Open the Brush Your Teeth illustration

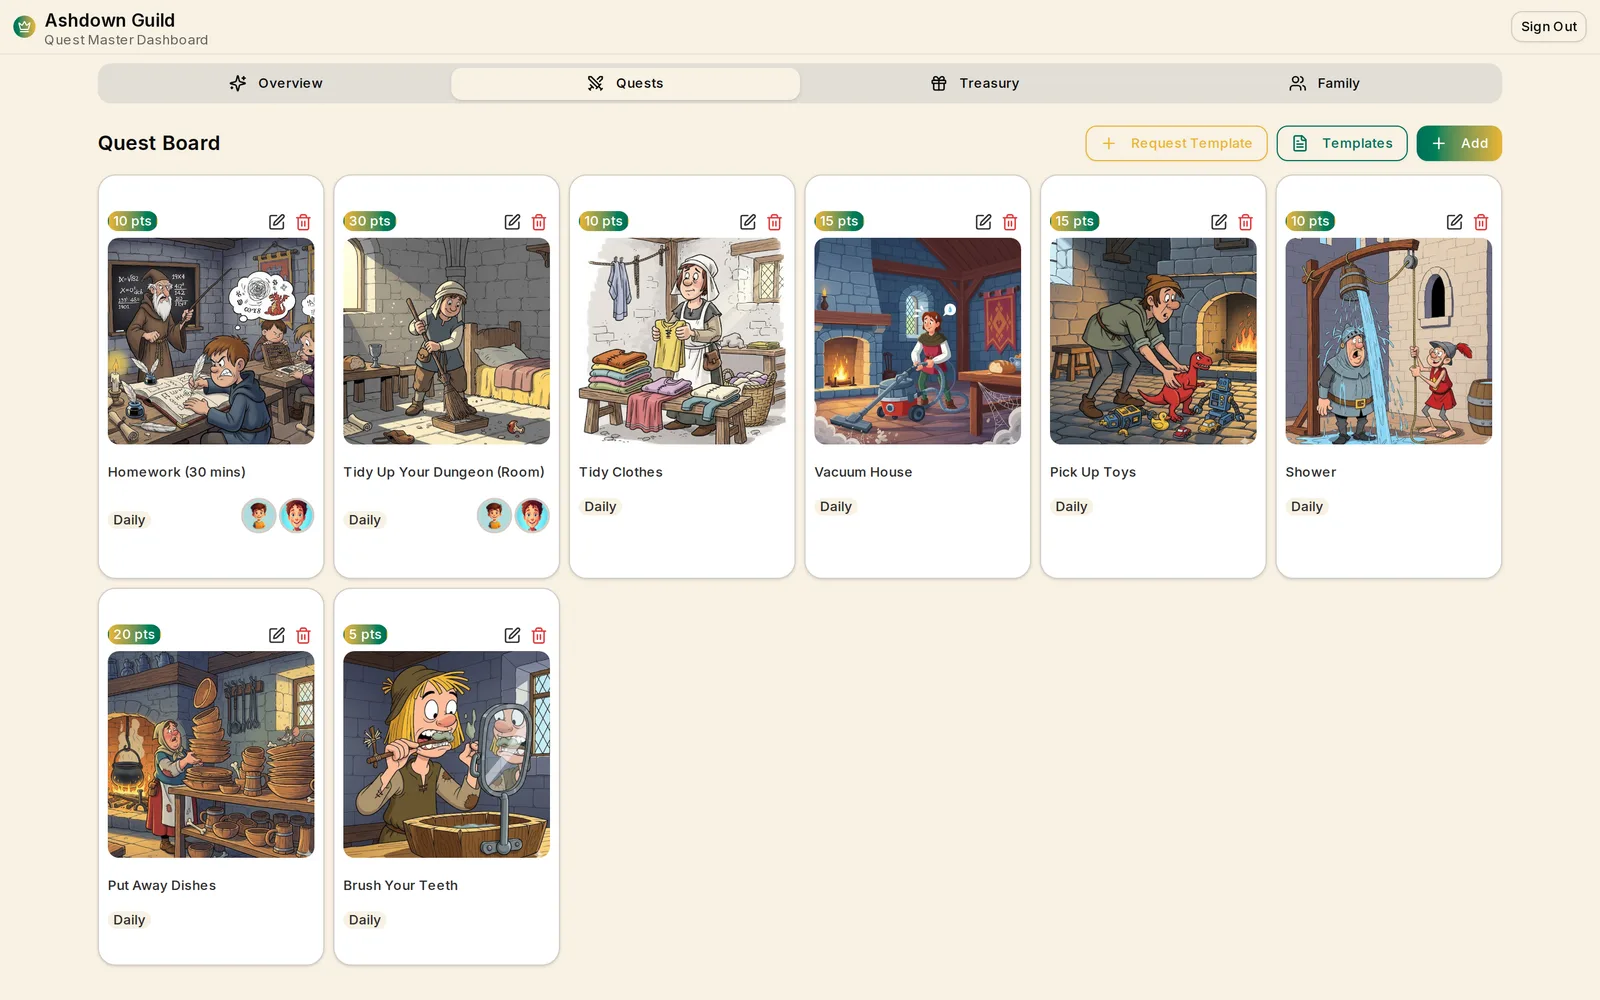(x=446, y=754)
